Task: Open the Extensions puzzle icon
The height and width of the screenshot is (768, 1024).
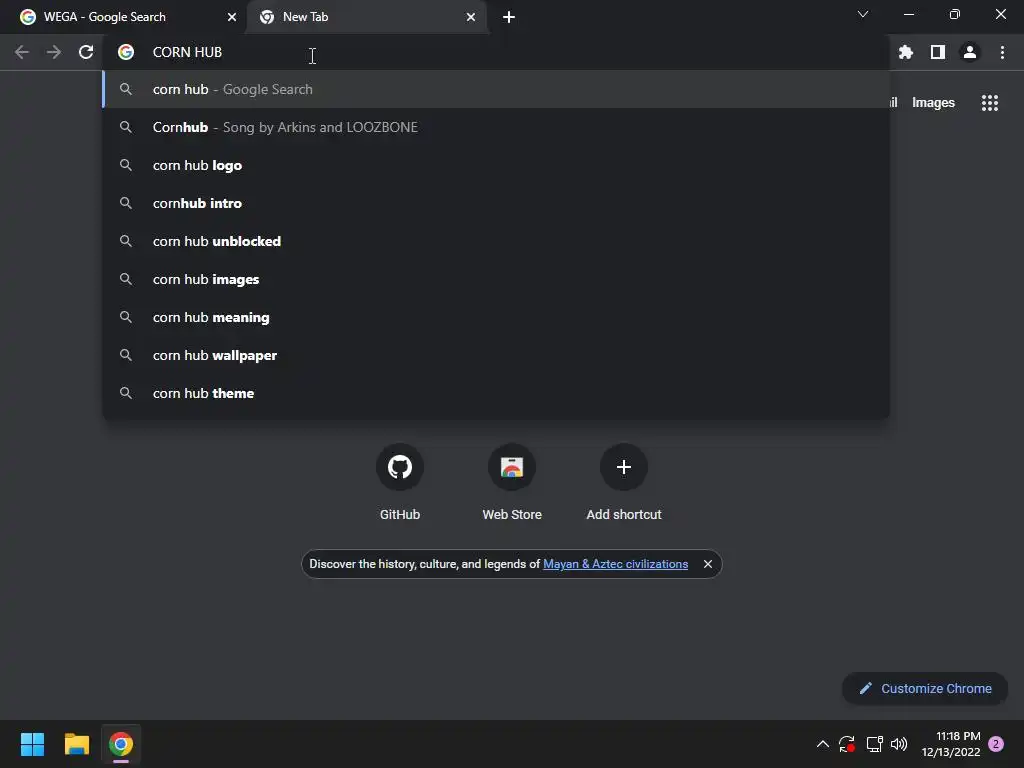Action: click(x=906, y=52)
